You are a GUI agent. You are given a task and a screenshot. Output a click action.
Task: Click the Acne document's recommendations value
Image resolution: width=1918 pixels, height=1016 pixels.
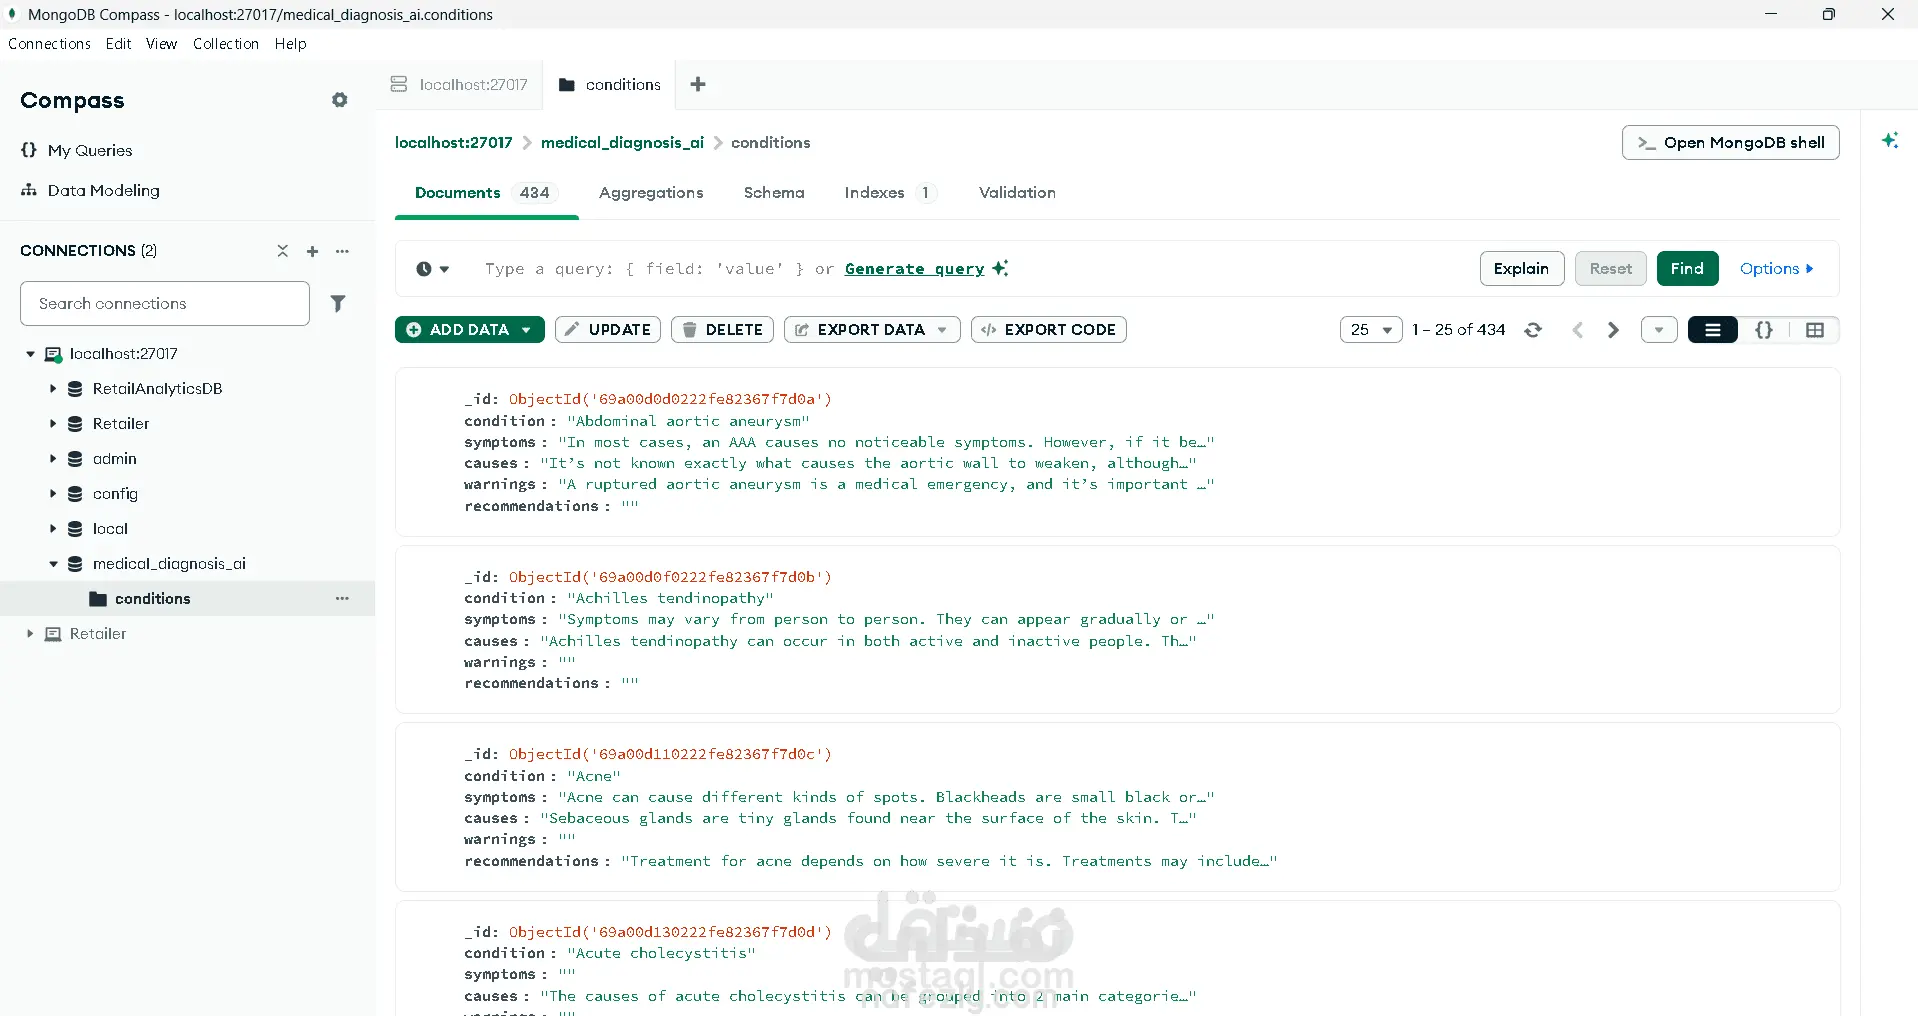pos(949,862)
